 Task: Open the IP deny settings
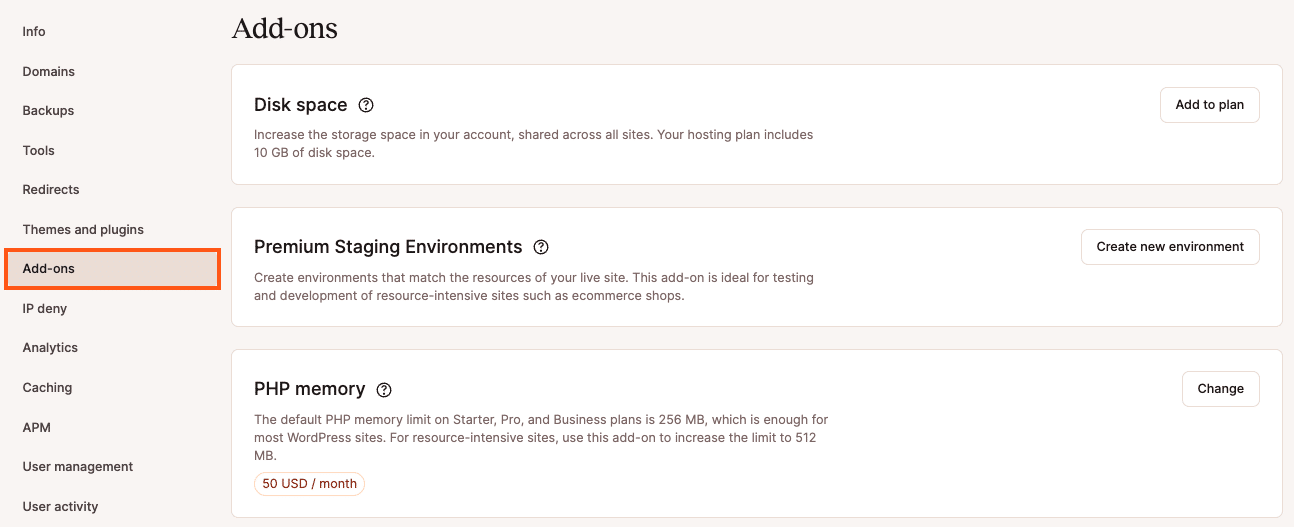[45, 309]
